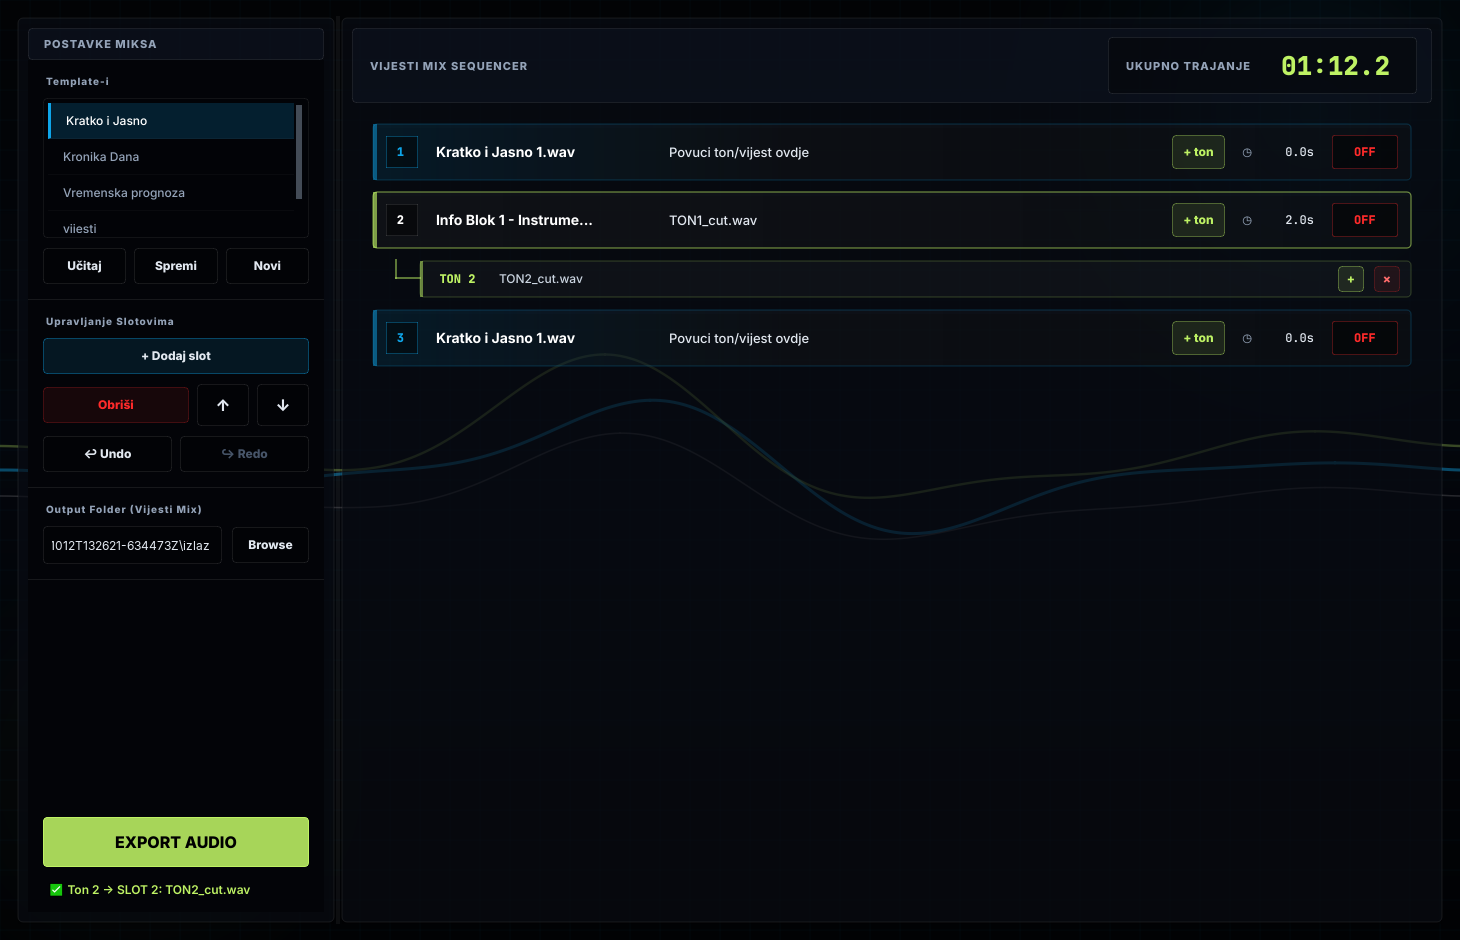This screenshot has height=940, width=1460.
Task: Click clock icon in slot 1
Action: 1247,152
